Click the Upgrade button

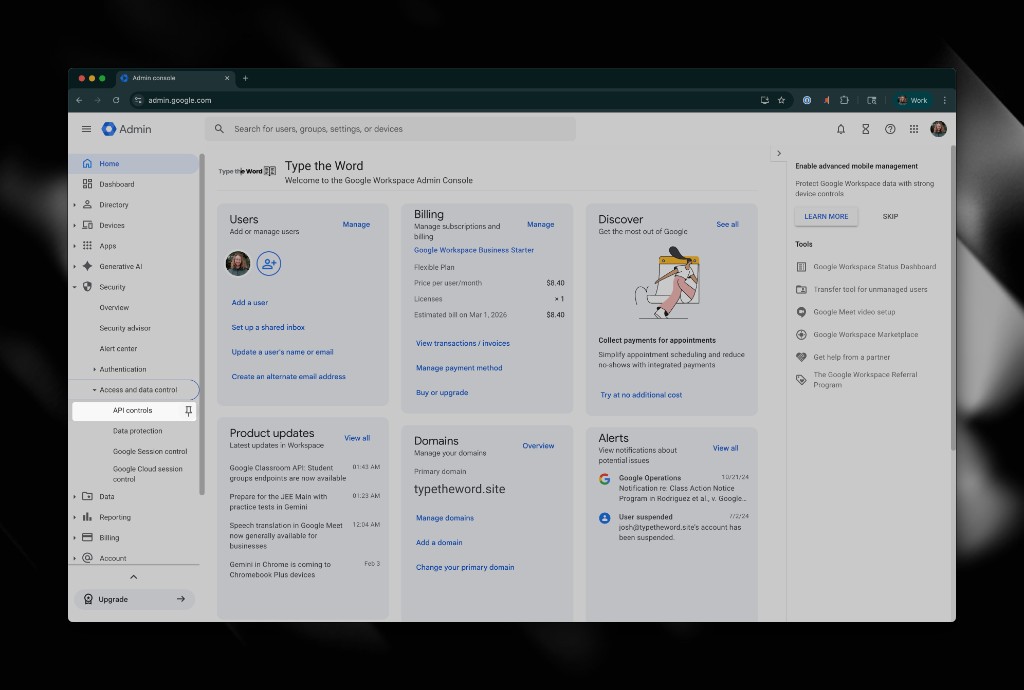click(135, 599)
